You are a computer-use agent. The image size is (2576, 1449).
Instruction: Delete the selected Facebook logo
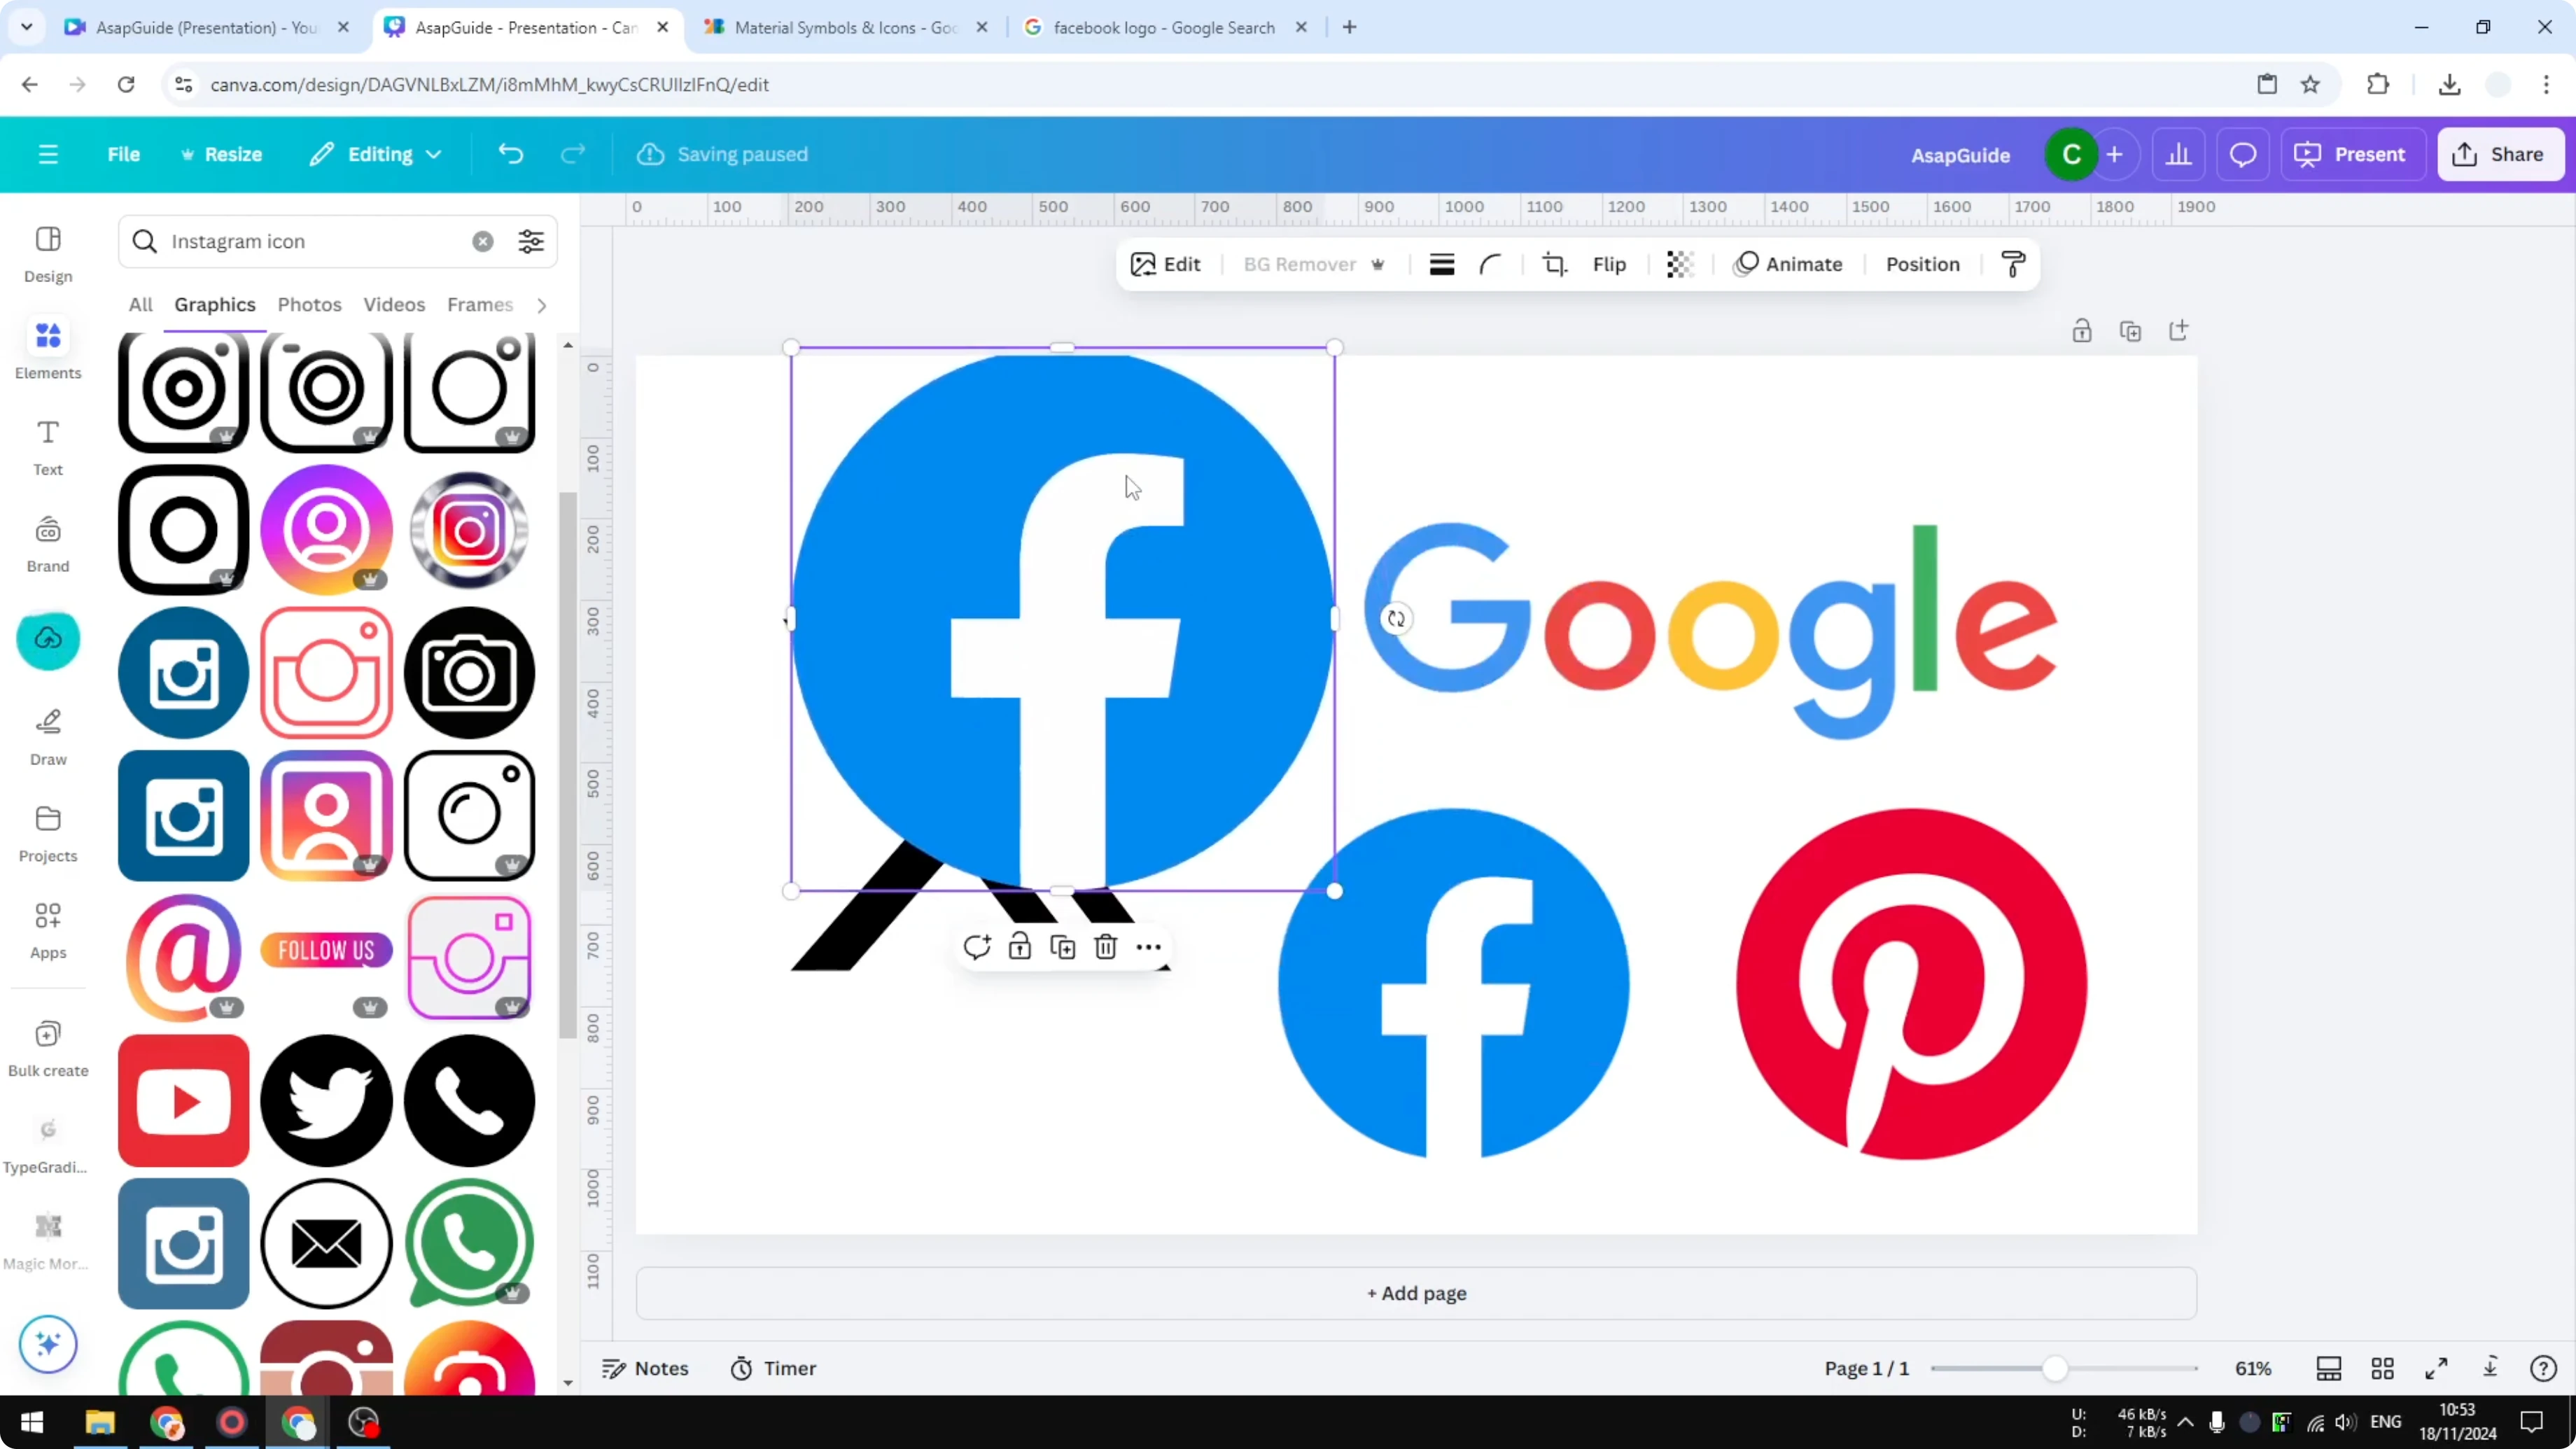(x=1105, y=946)
